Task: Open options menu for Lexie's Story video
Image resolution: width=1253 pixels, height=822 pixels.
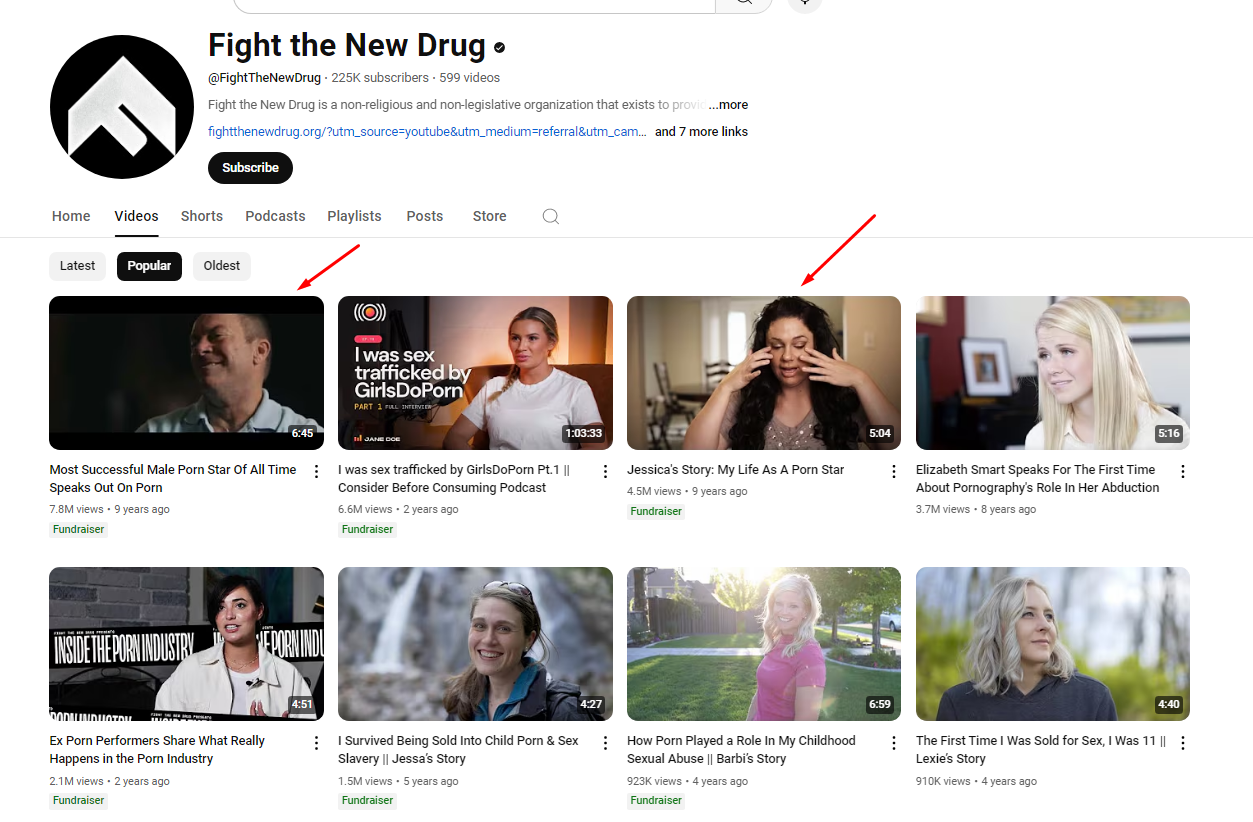Action: point(1183,743)
